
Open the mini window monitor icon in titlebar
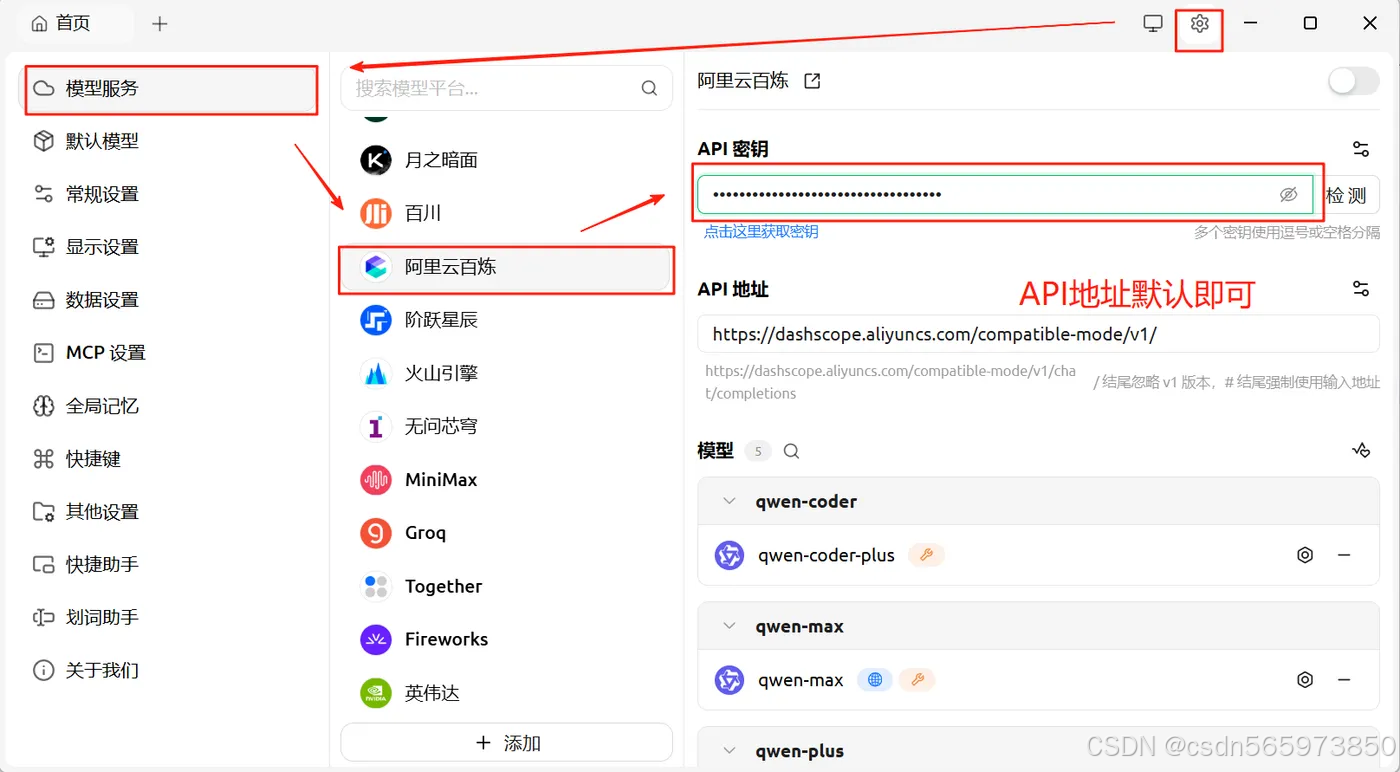click(x=1152, y=21)
